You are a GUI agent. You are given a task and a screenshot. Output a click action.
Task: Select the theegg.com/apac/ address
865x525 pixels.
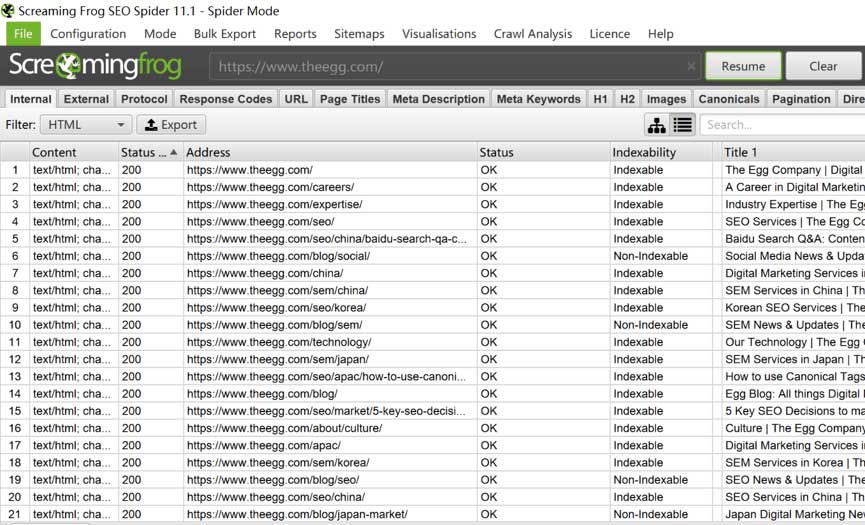click(264, 445)
